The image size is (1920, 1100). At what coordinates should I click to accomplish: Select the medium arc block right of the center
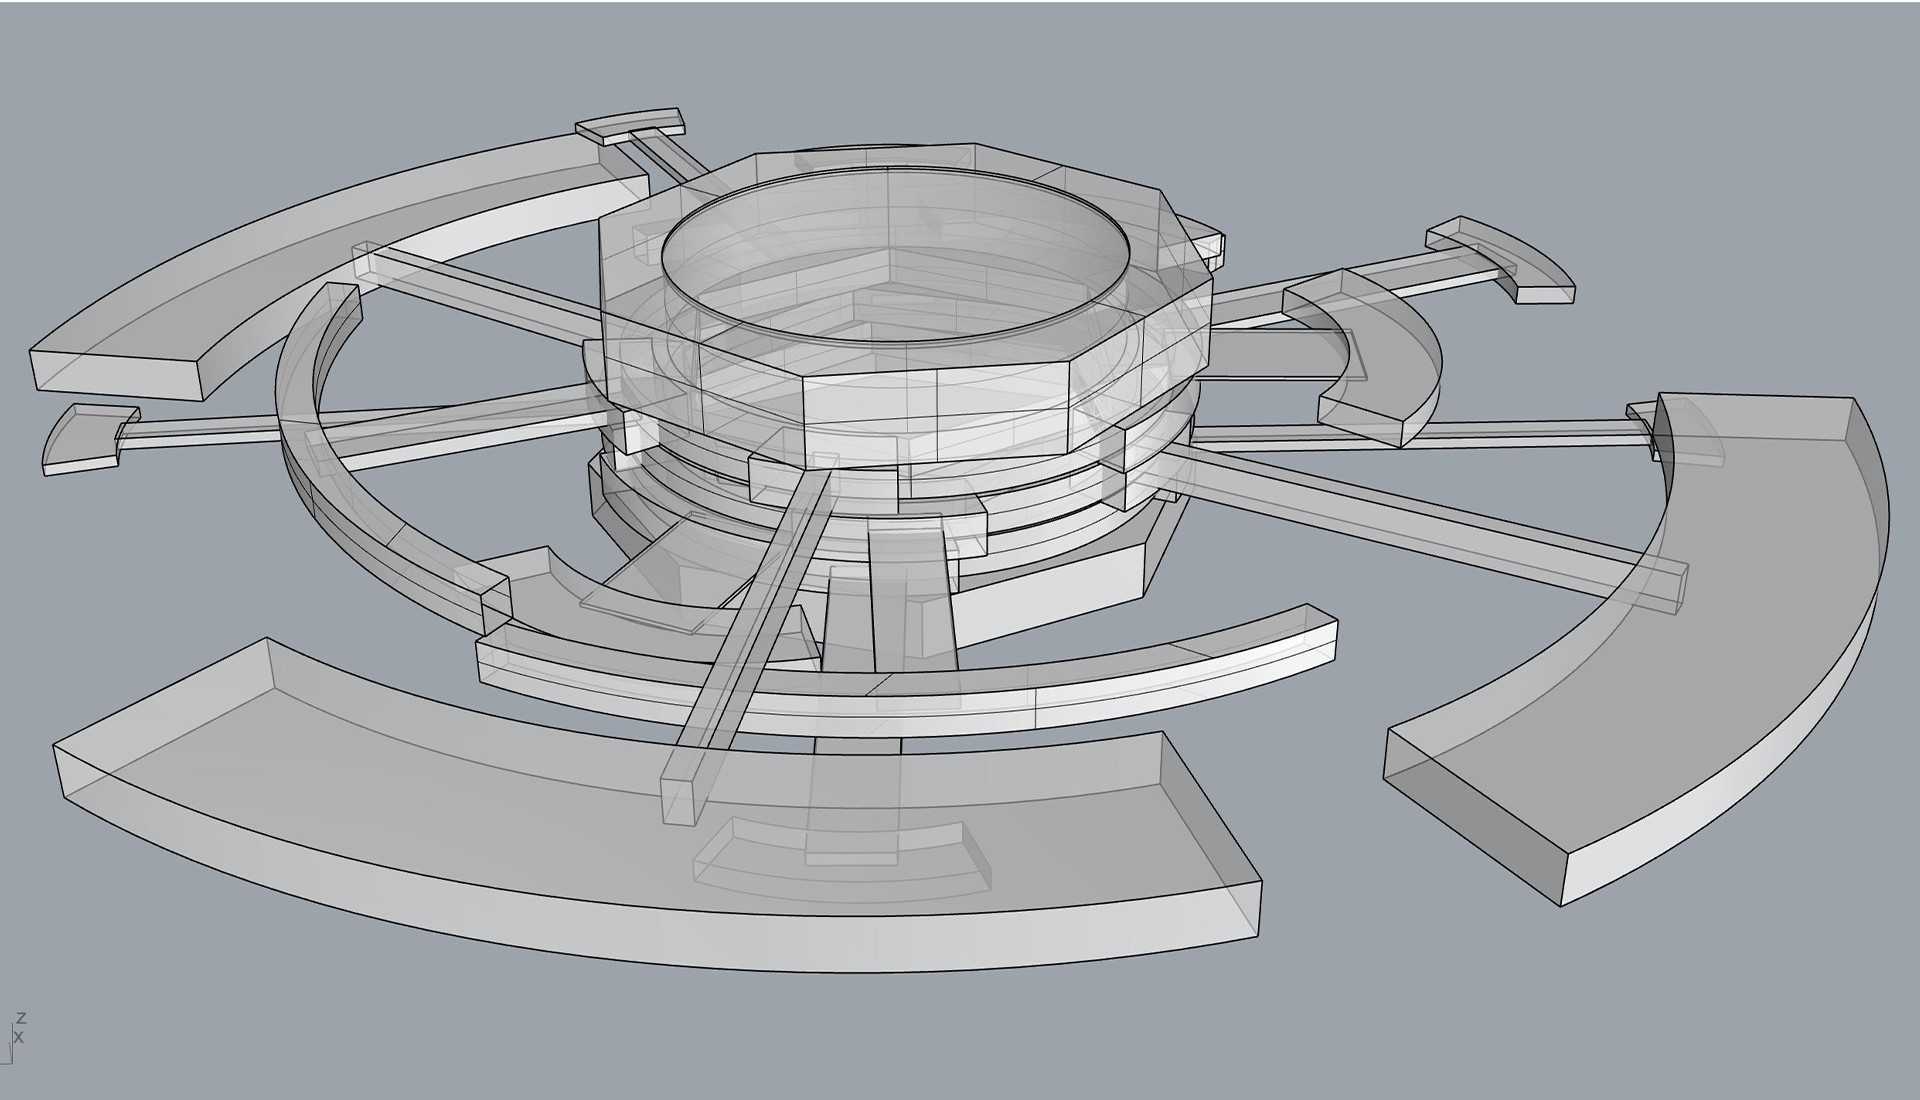[1362, 358]
